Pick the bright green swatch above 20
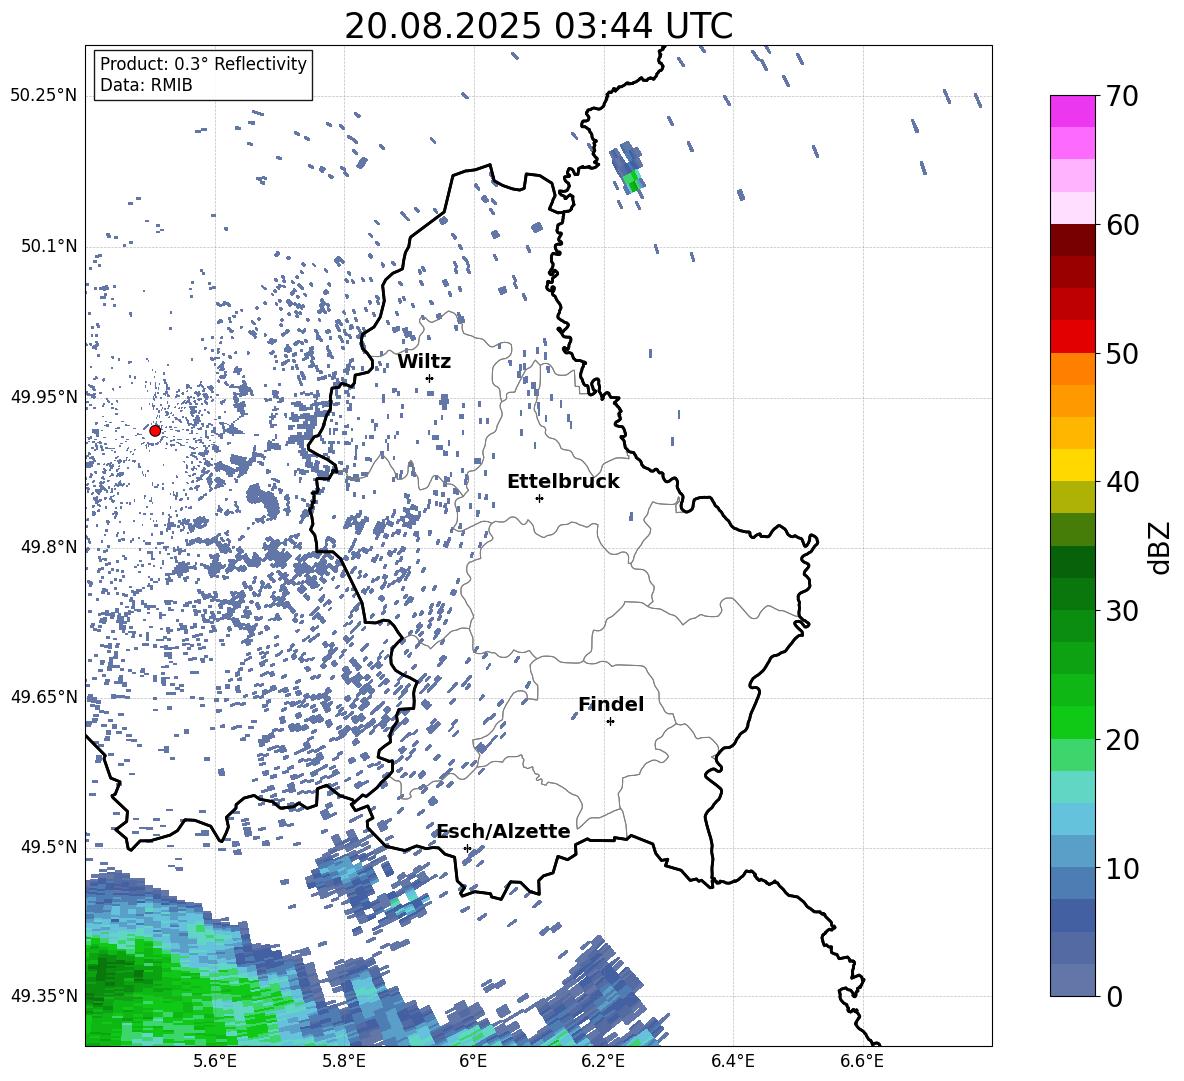This screenshot has width=1184, height=1081. tap(1072, 722)
